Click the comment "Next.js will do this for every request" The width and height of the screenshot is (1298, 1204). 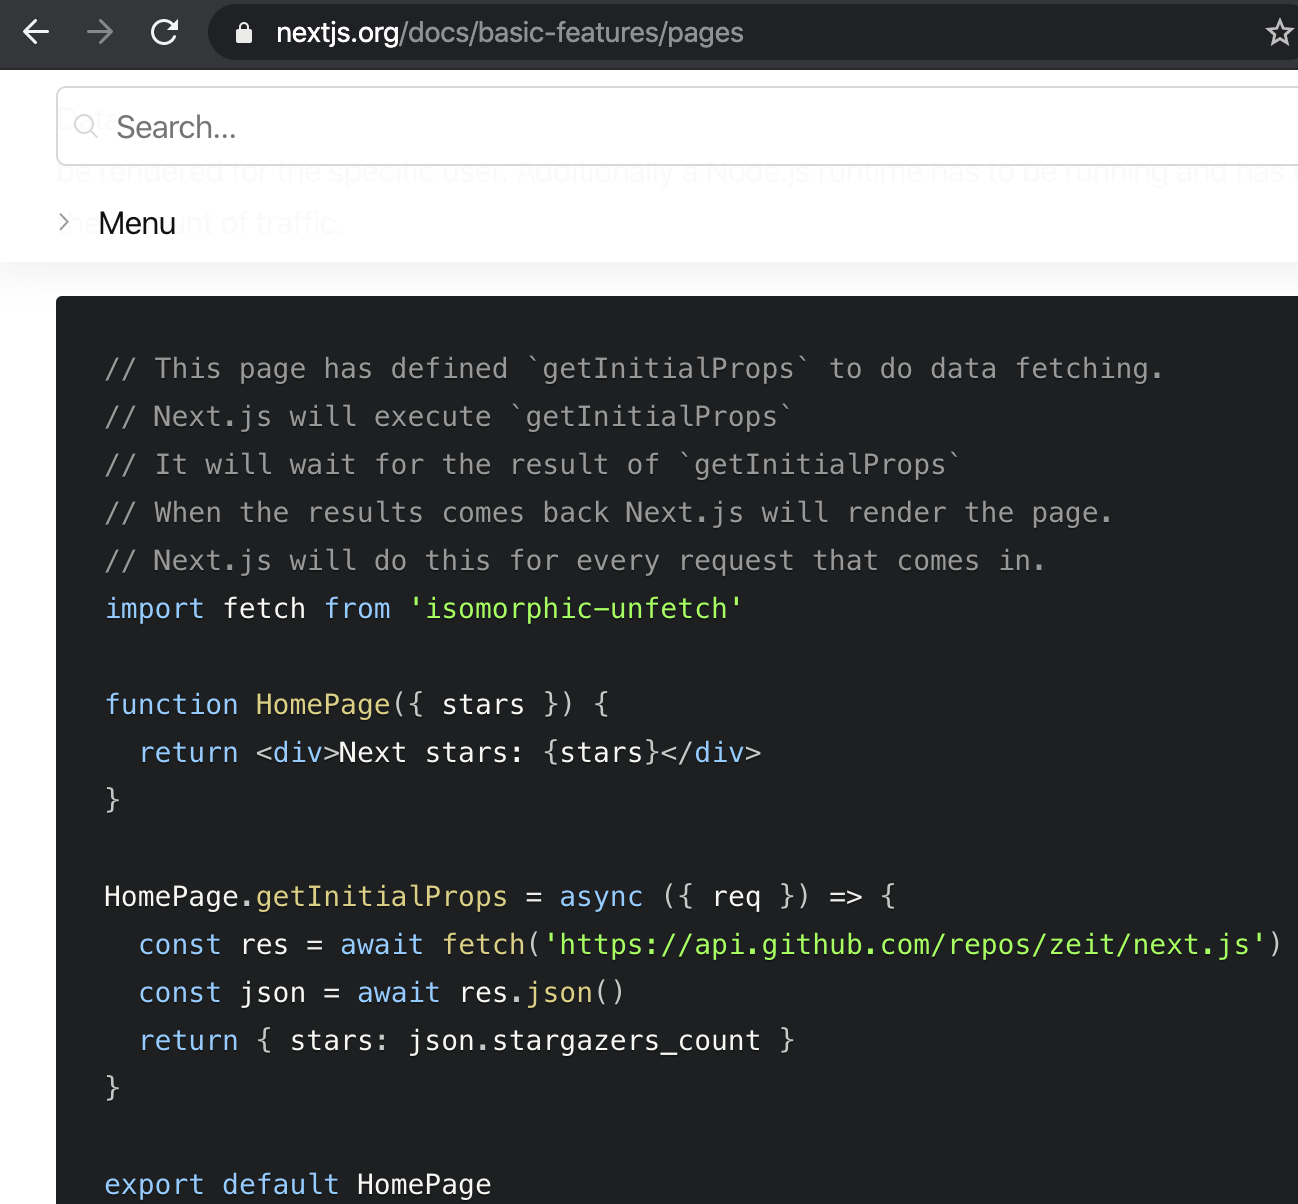[575, 560]
